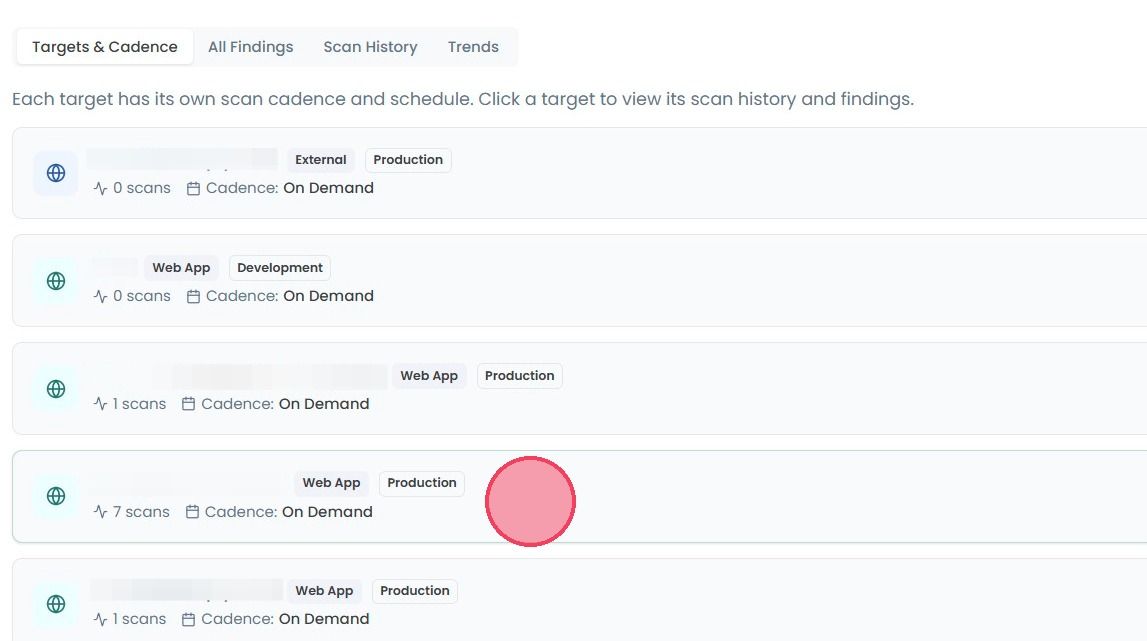This screenshot has width=1147, height=641.
Task: Click the activity pulse icon next to 7 scans
Action: coord(101,512)
